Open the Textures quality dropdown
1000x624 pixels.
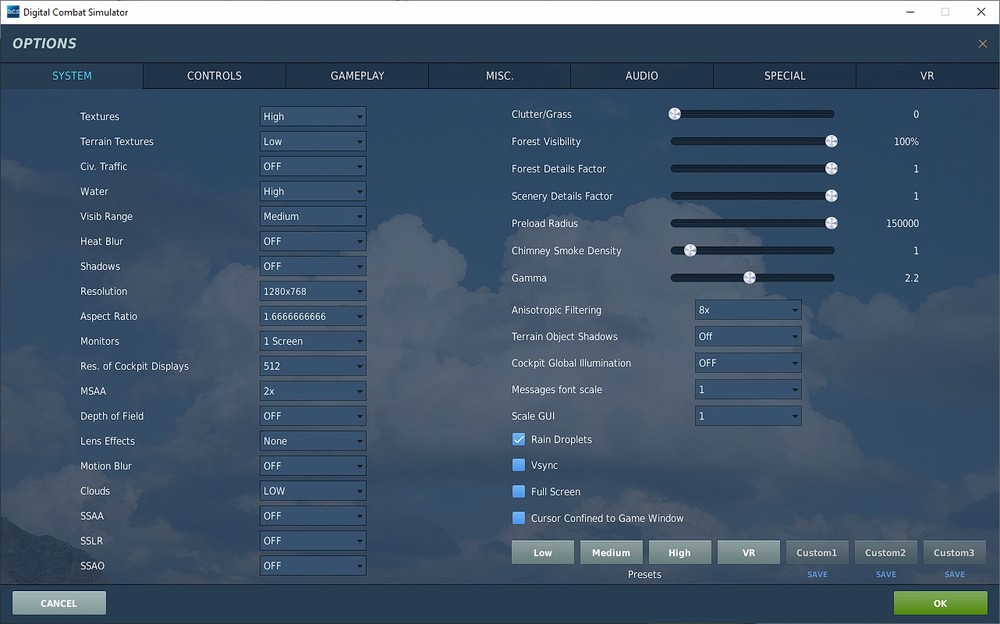pos(312,116)
